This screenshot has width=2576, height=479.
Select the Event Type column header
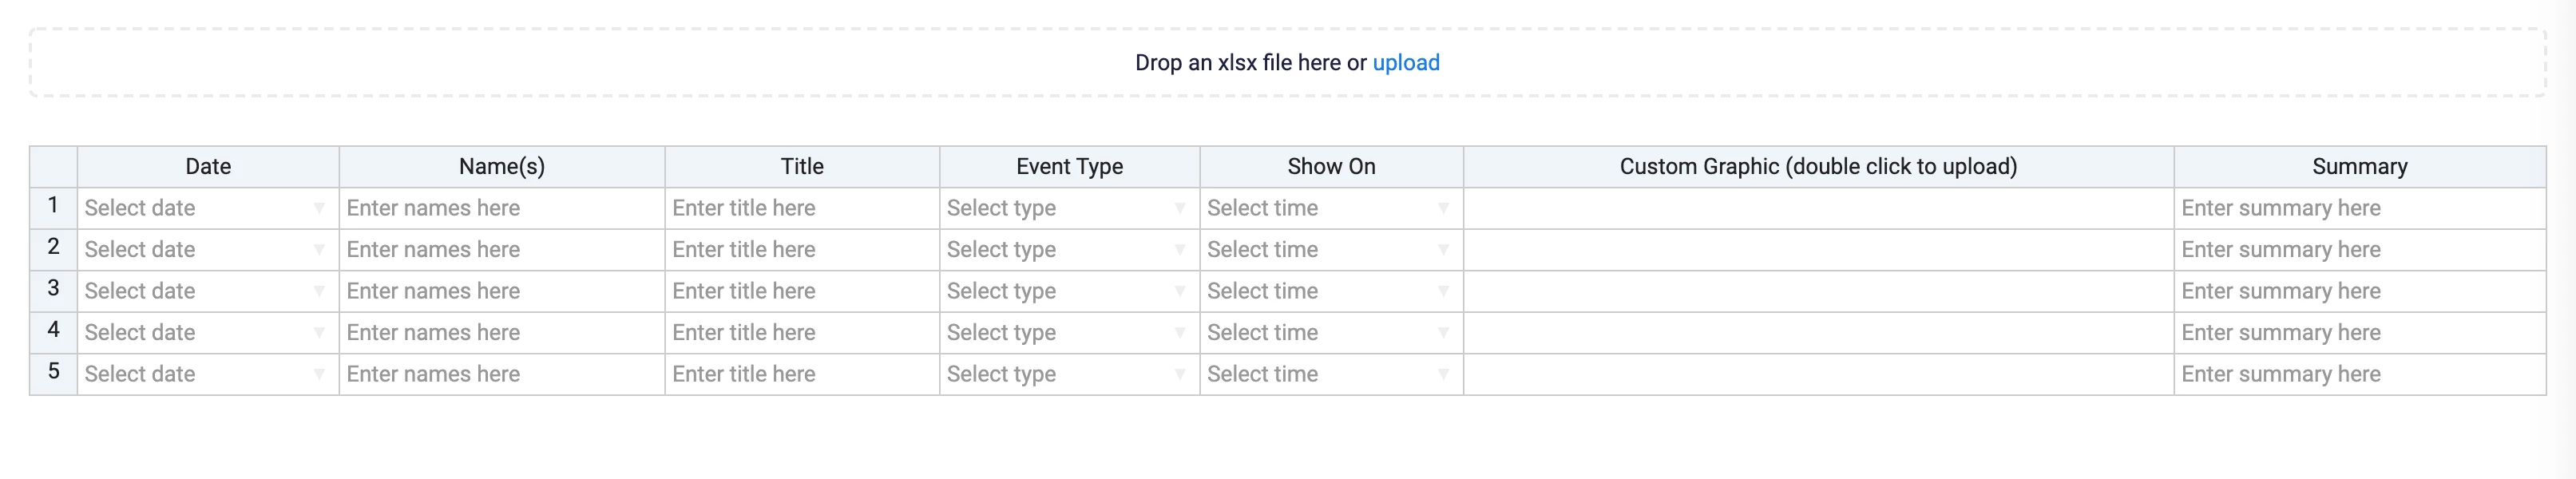point(1069,167)
